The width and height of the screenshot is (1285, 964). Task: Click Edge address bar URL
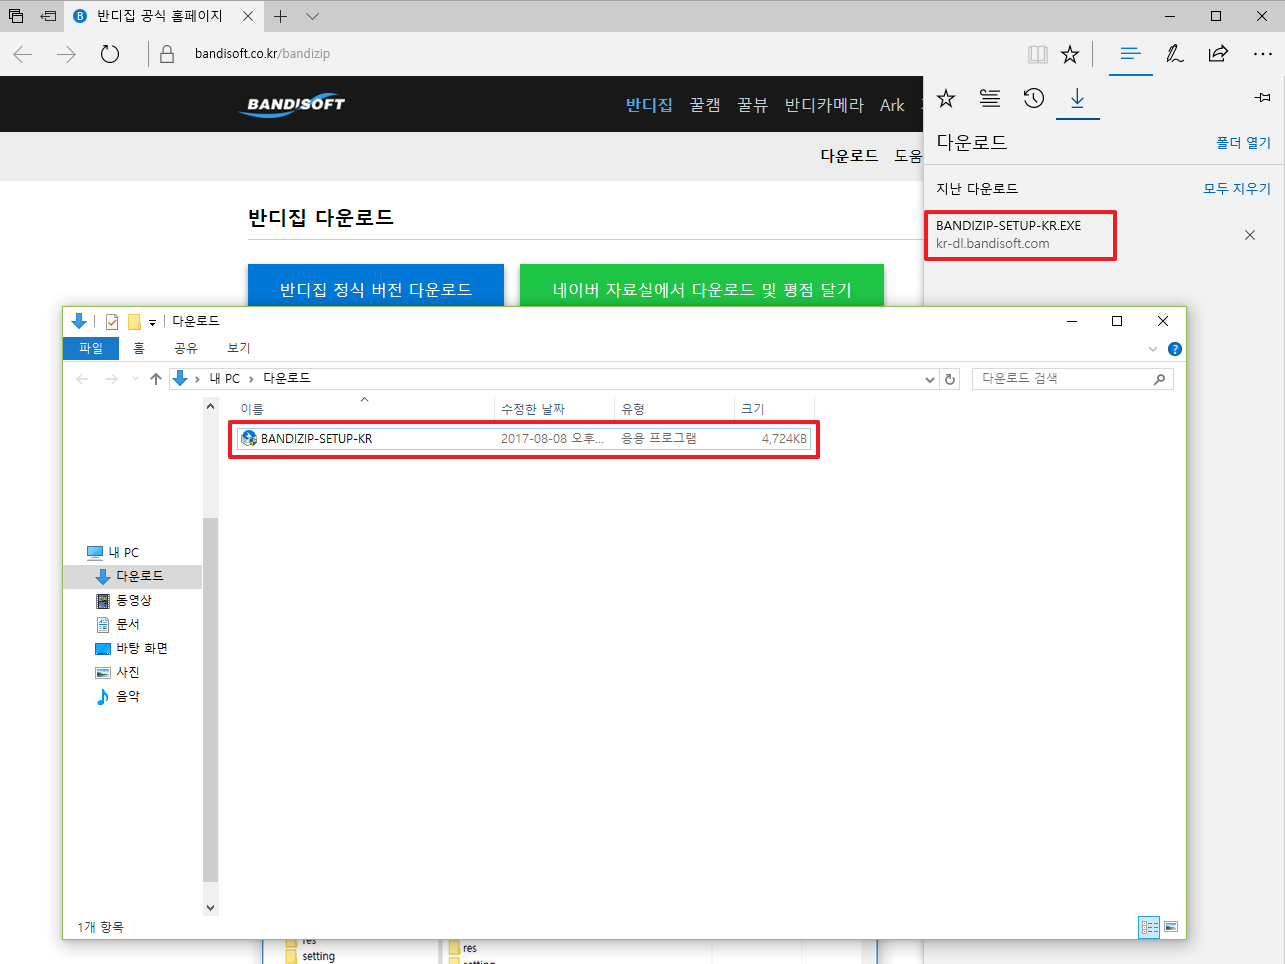point(262,54)
